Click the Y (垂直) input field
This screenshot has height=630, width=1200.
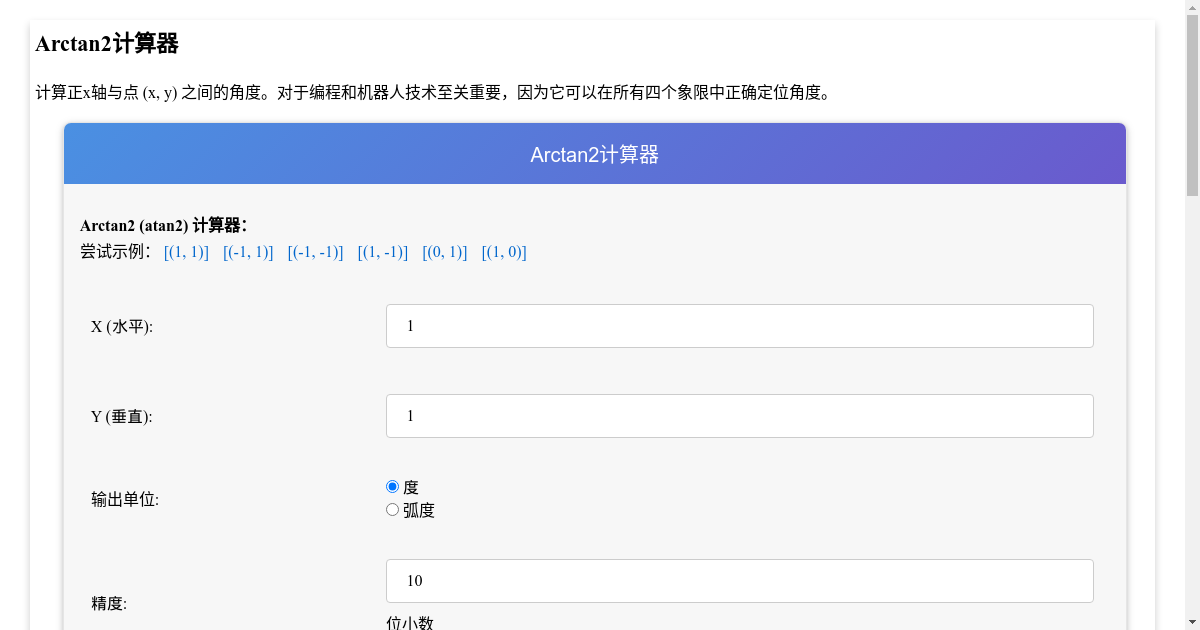(x=739, y=415)
